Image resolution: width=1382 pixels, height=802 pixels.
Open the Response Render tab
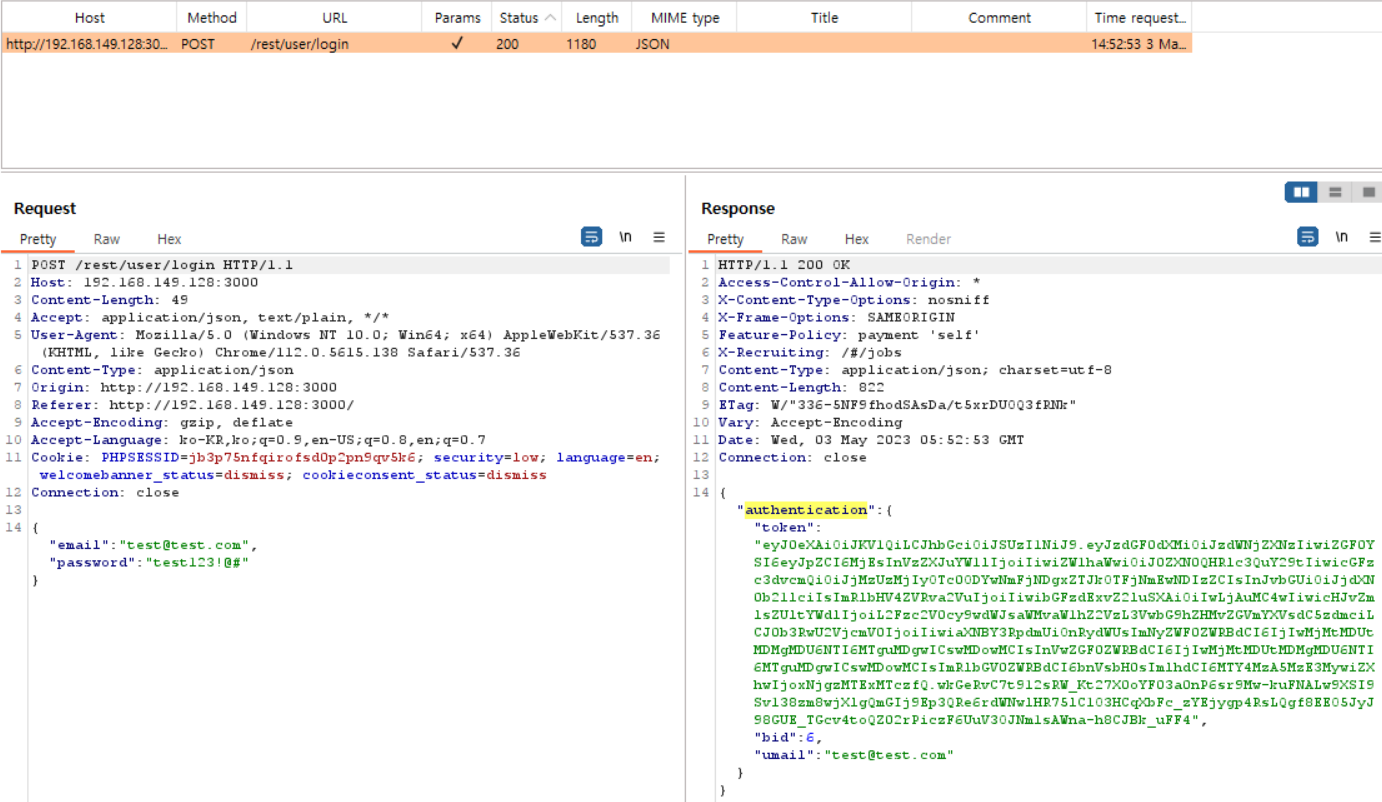(928, 239)
